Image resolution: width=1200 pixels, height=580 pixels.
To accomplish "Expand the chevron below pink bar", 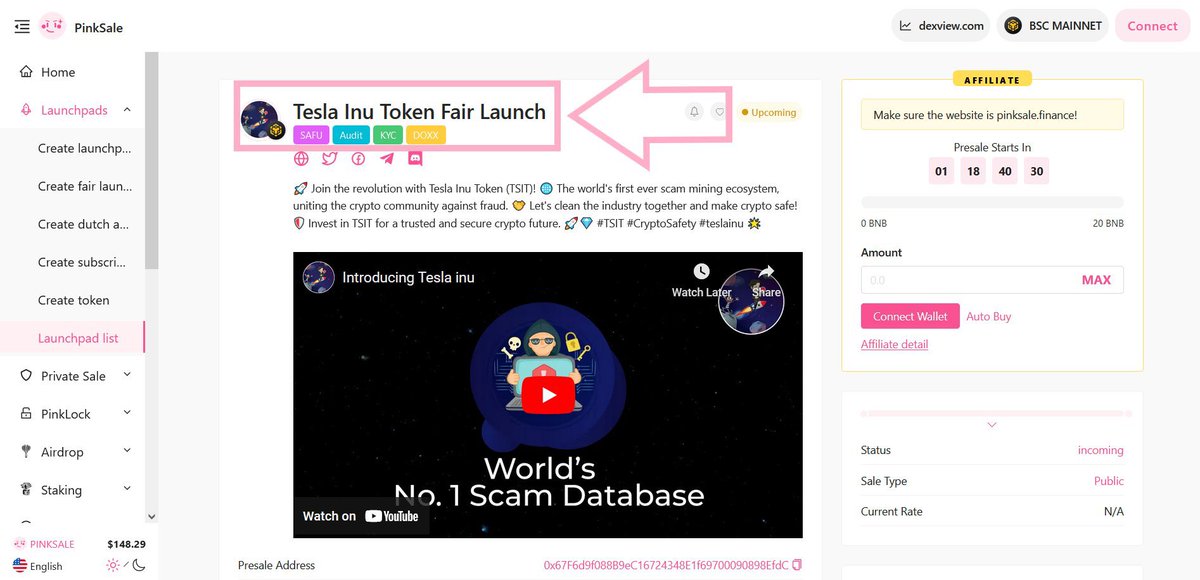I will 992,425.
